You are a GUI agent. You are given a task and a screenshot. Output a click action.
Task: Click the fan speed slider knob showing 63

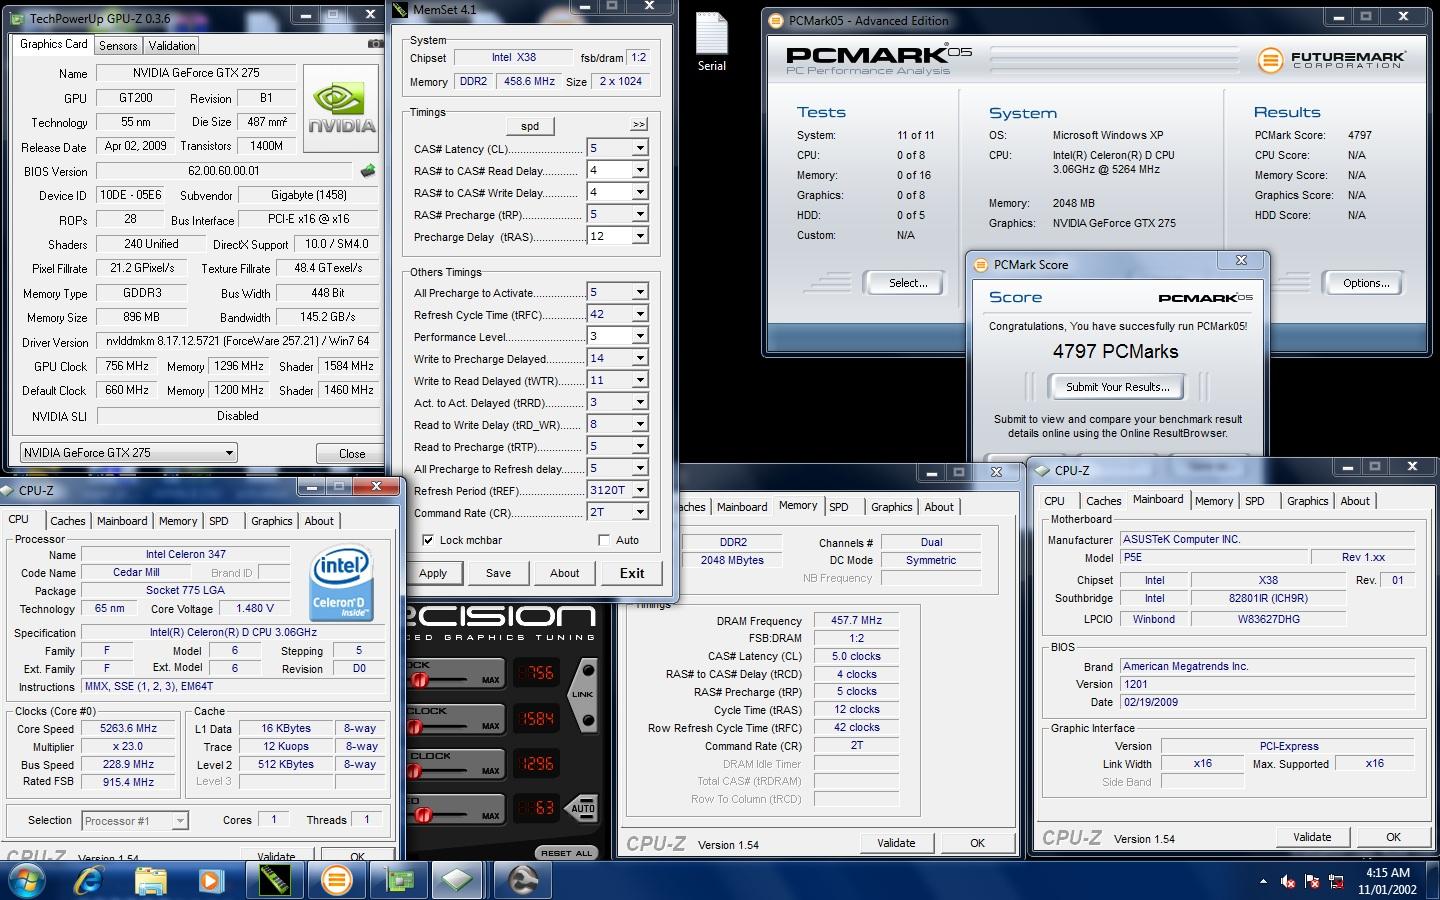424,815
